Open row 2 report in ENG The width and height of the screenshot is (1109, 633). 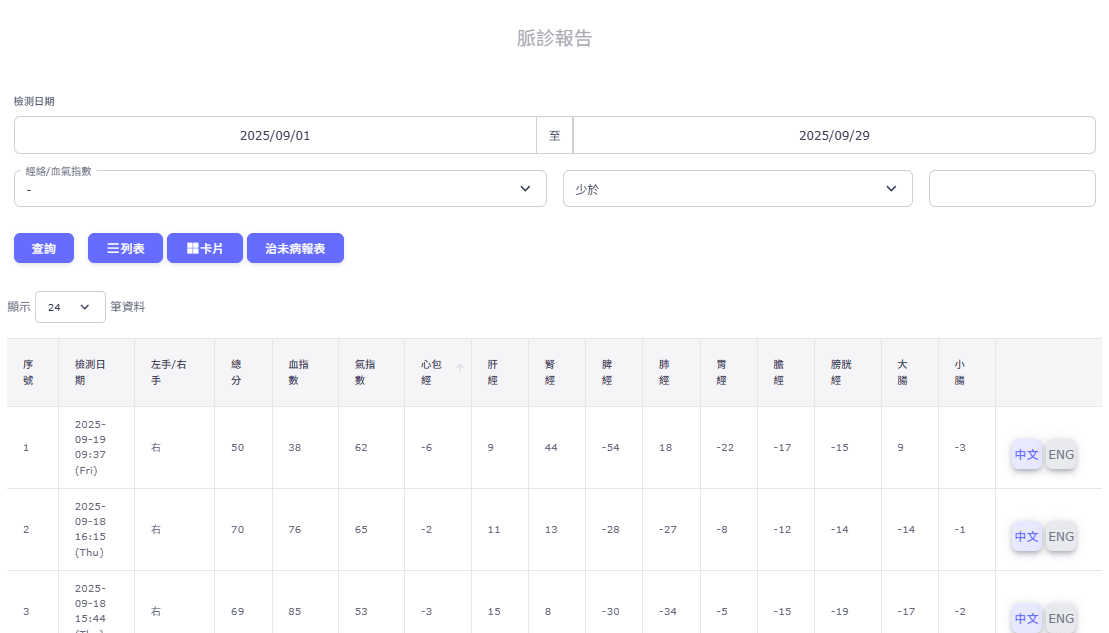pyautogui.click(x=1061, y=537)
